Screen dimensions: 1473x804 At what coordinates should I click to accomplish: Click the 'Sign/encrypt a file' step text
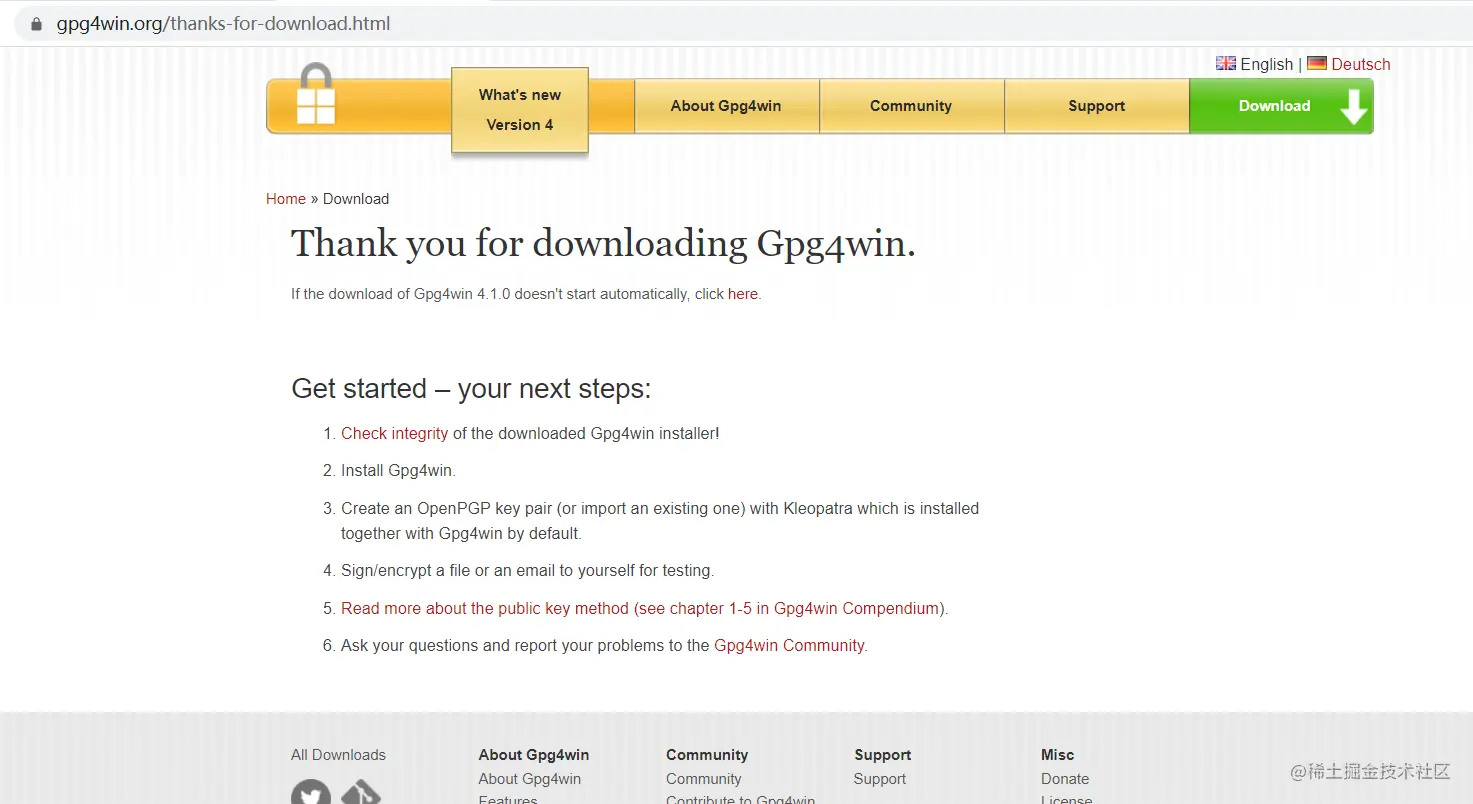coord(527,571)
